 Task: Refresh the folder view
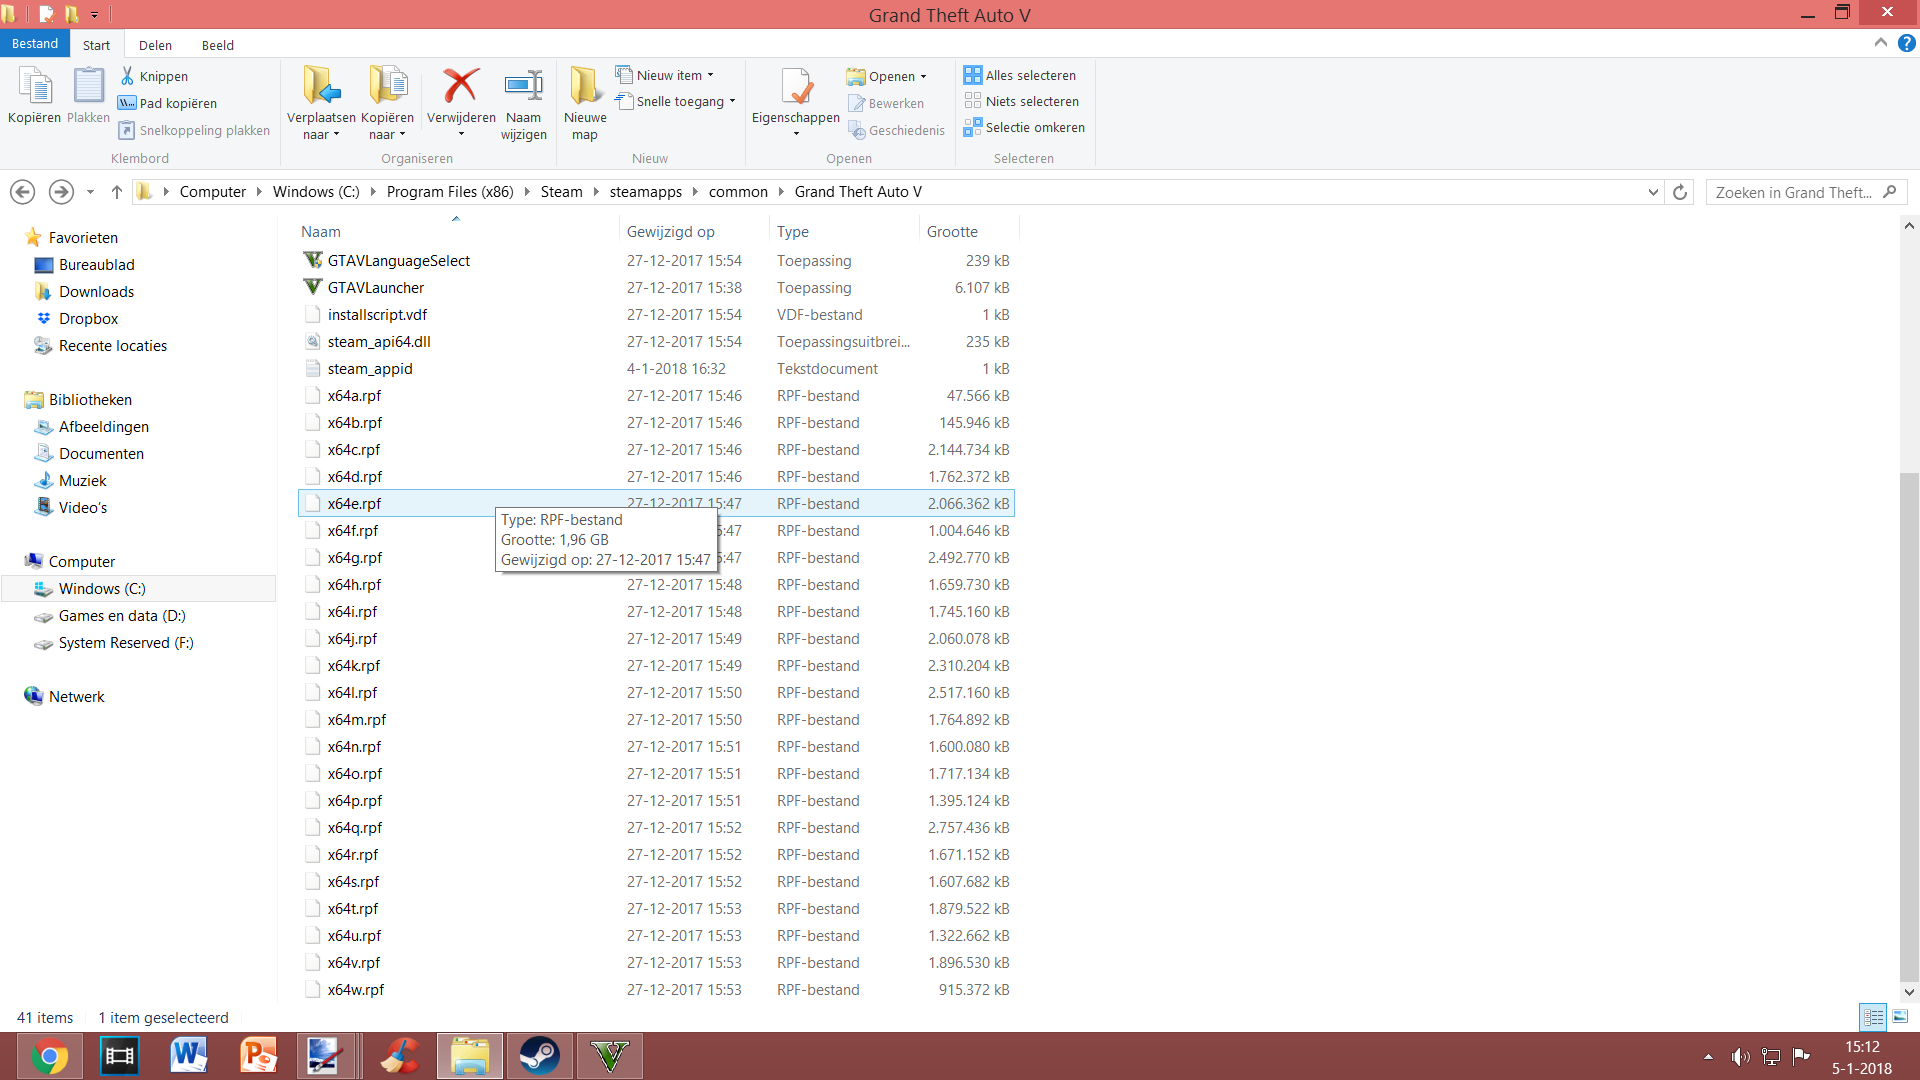(x=1680, y=192)
